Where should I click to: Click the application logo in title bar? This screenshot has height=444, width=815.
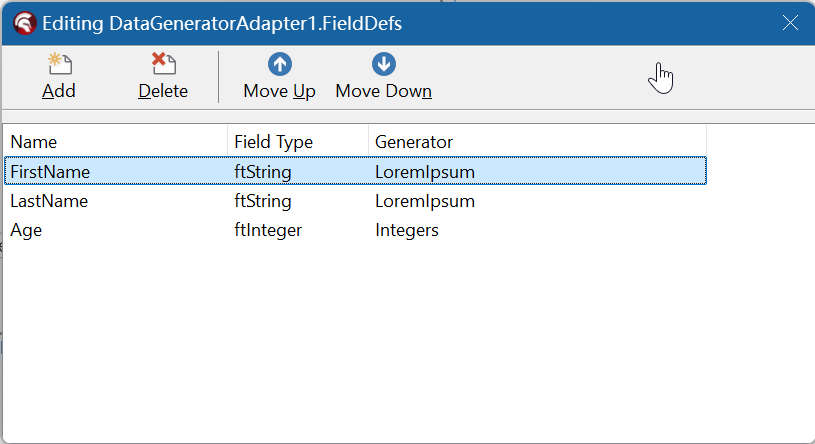(22, 22)
